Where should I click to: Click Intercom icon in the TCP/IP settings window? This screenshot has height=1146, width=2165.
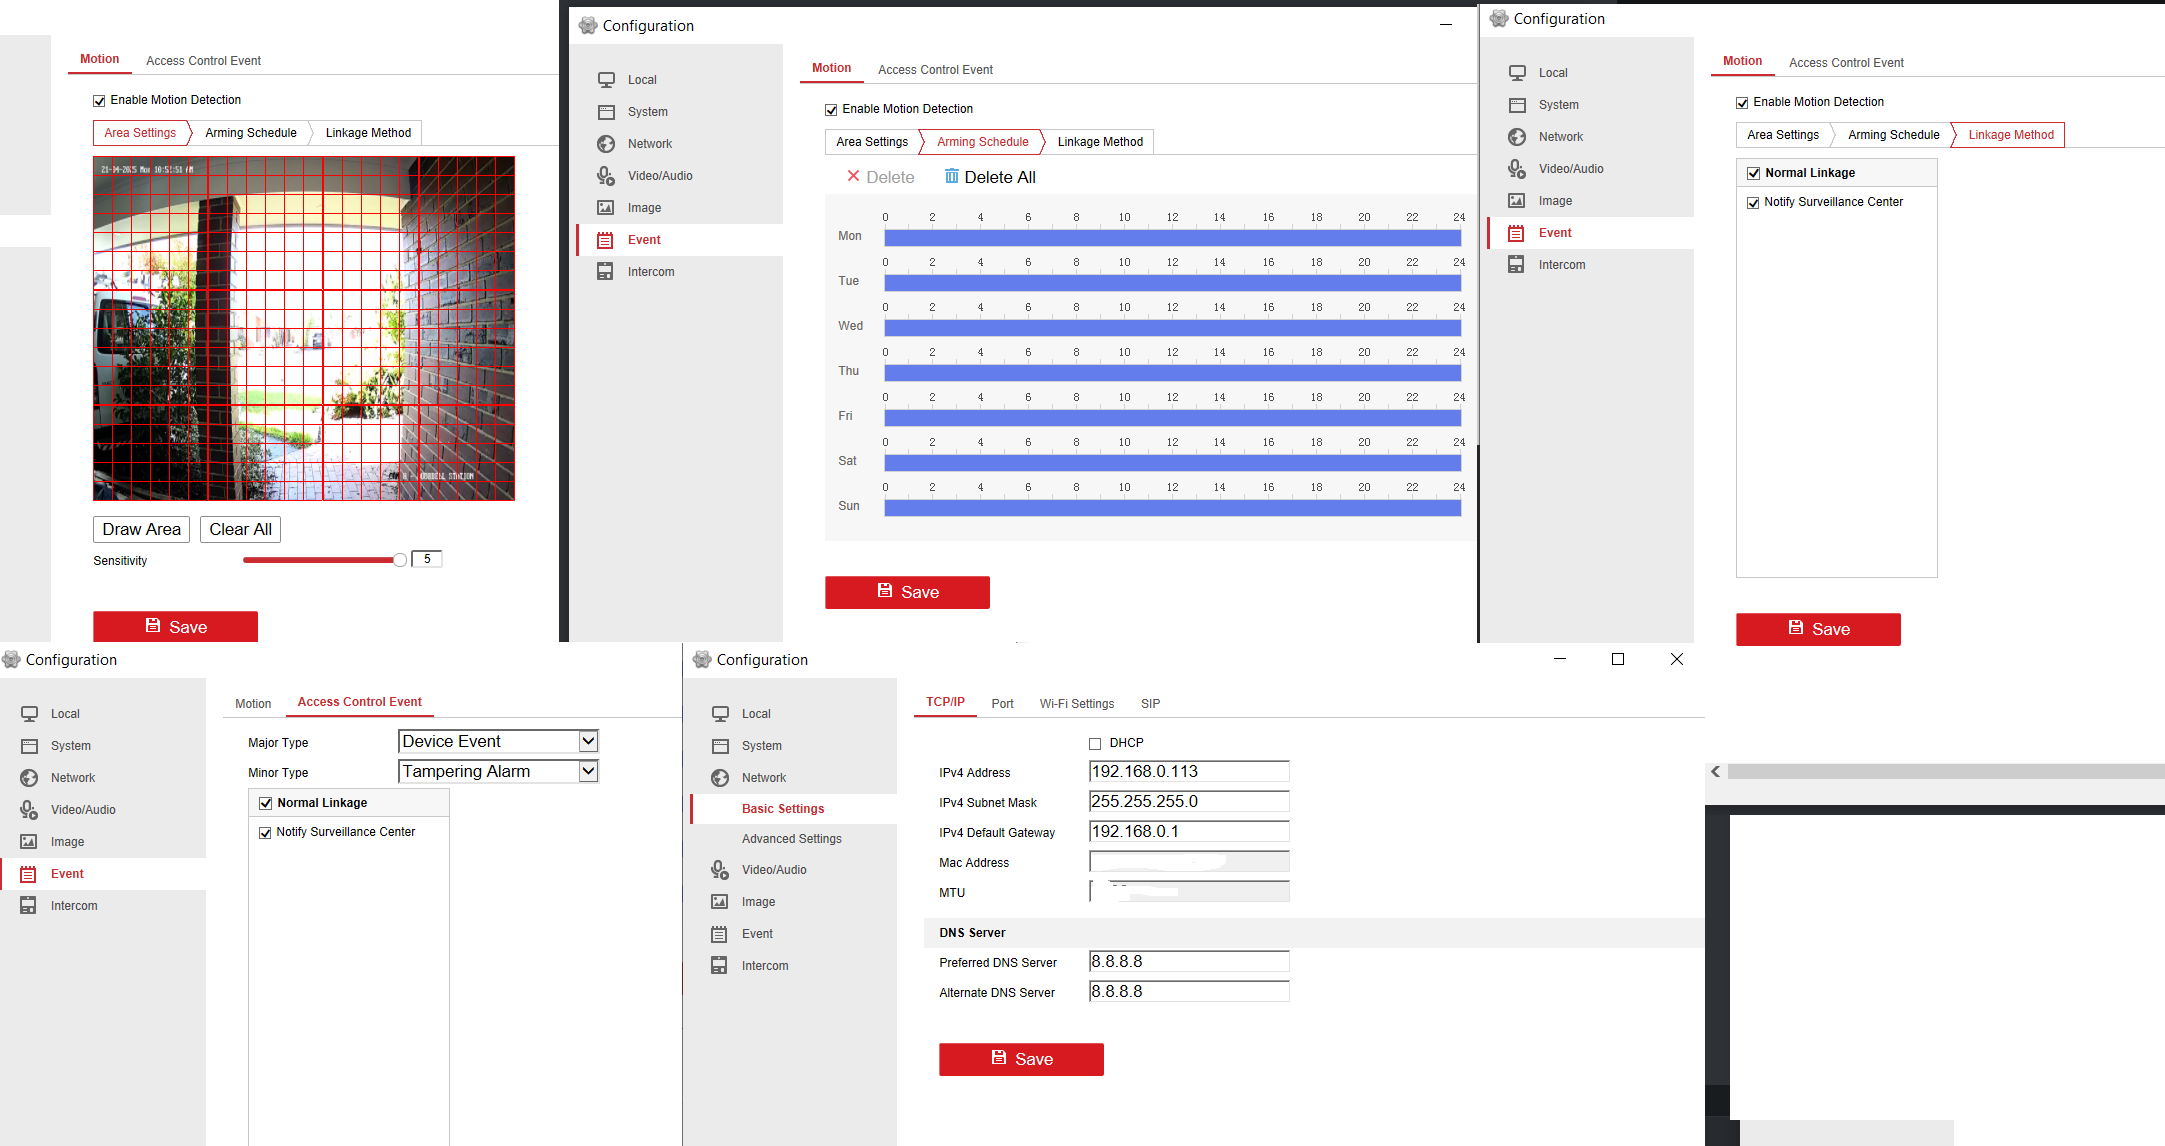(x=719, y=965)
